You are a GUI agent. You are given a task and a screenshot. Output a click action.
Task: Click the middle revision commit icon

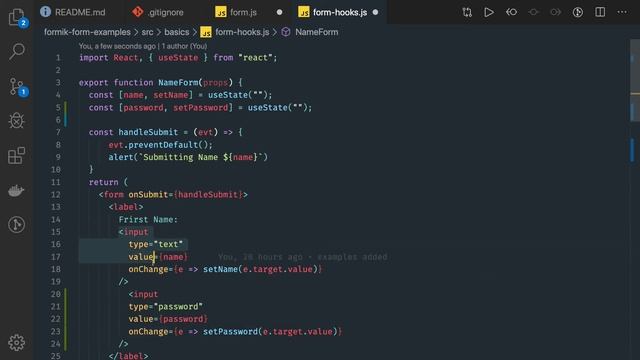(x=533, y=12)
